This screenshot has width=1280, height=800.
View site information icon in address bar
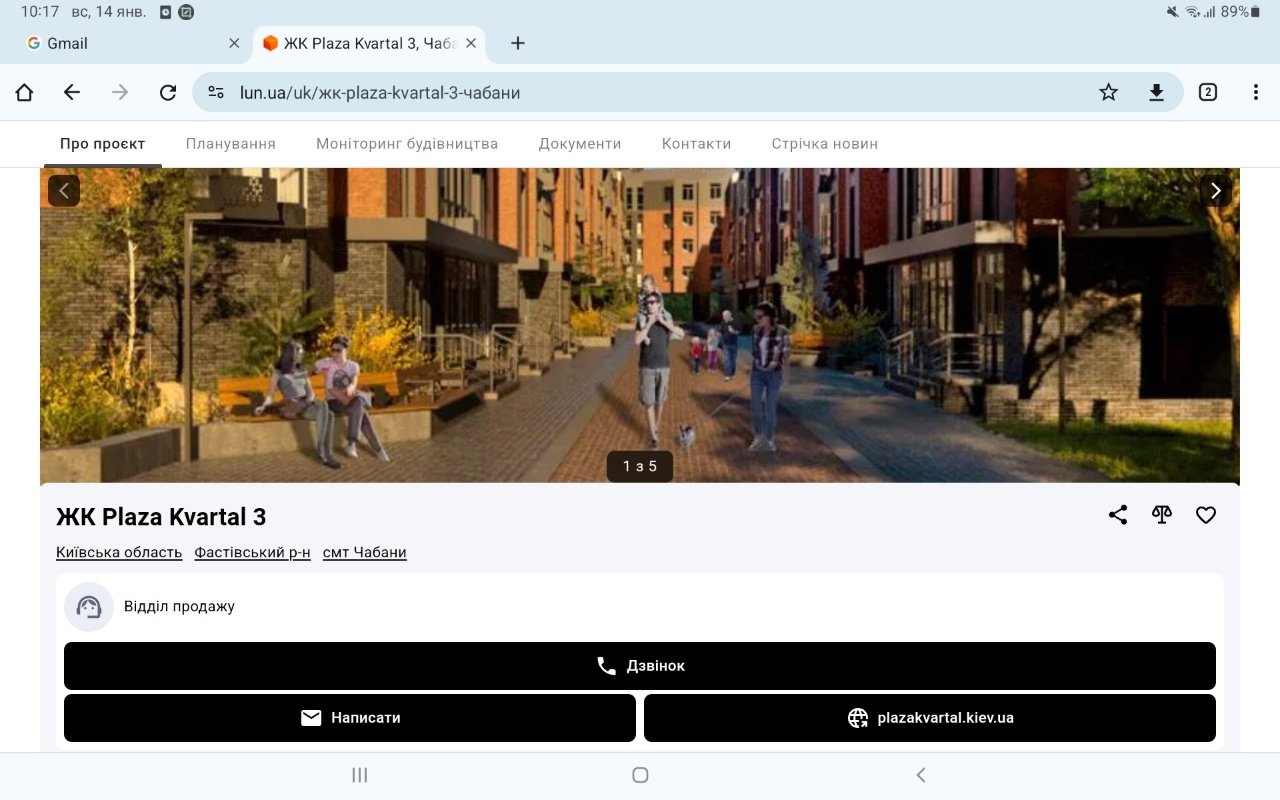pos(216,92)
